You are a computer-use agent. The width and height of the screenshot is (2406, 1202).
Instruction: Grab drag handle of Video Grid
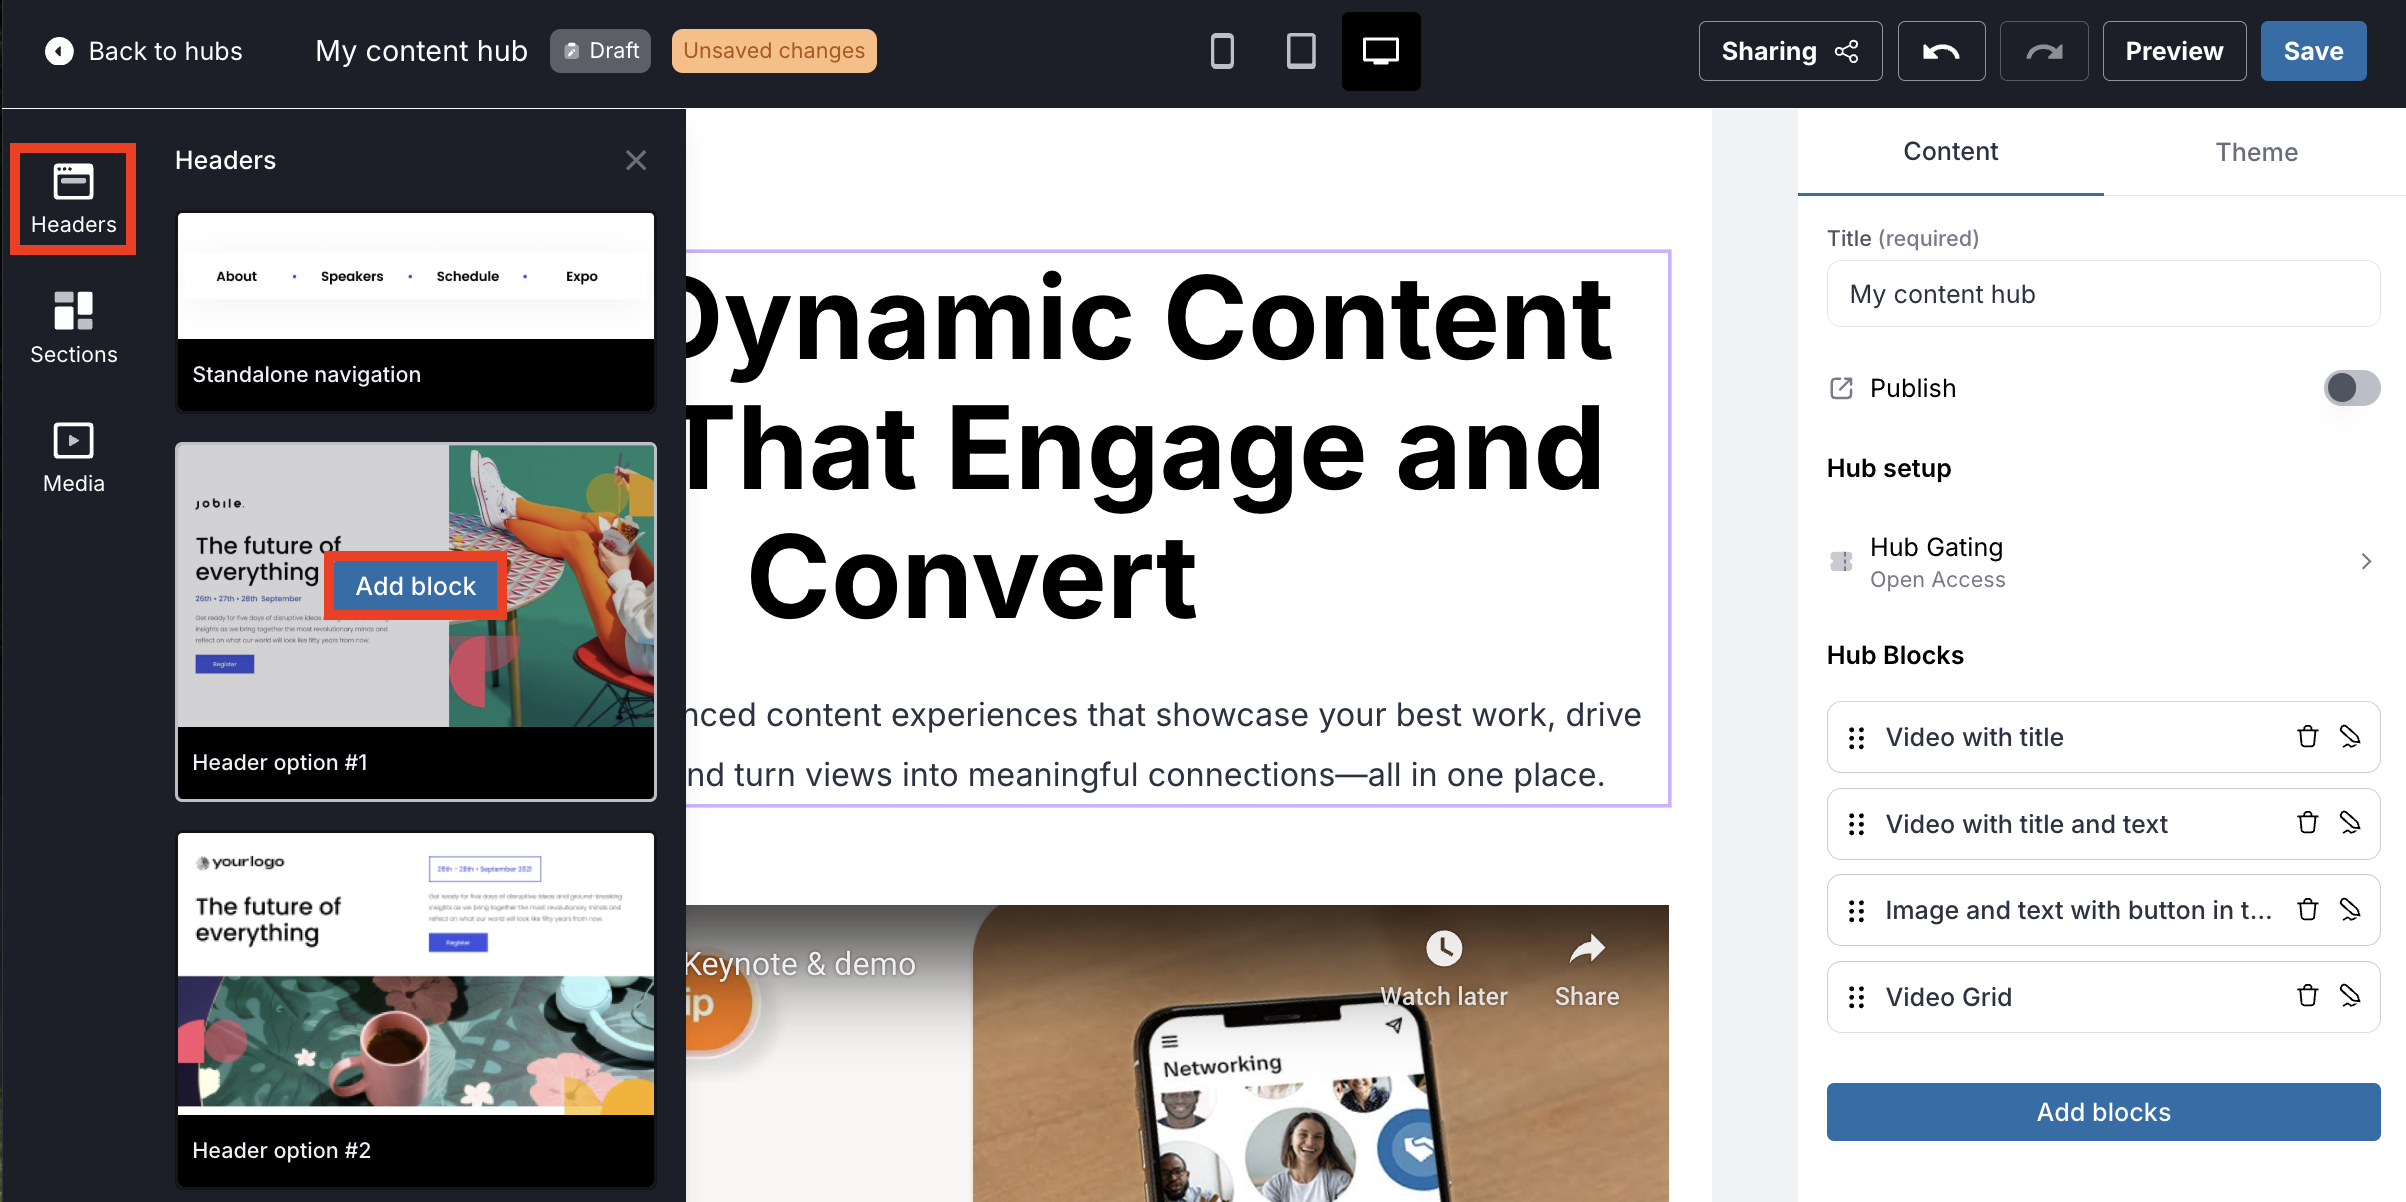[x=1857, y=997]
